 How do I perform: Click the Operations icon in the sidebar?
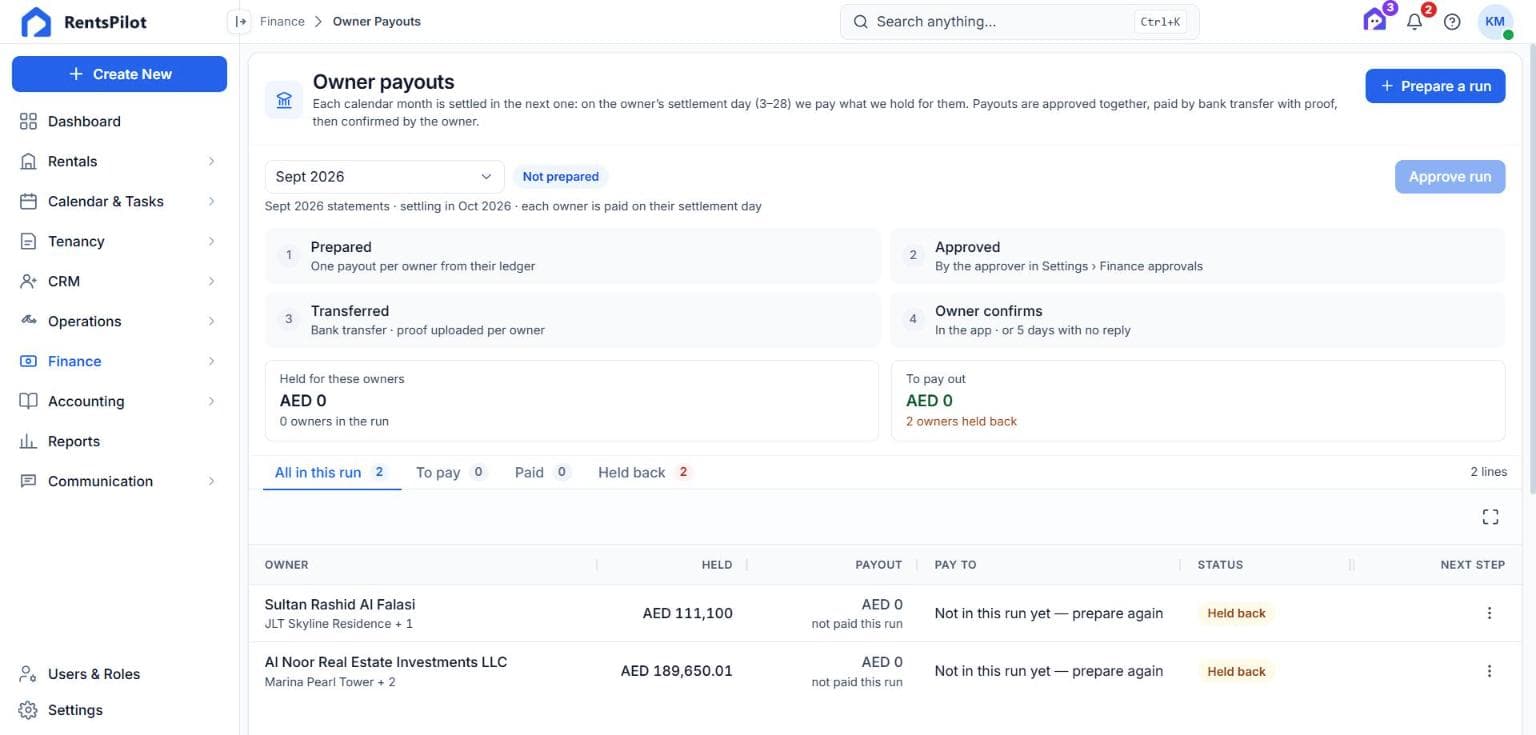click(28, 321)
